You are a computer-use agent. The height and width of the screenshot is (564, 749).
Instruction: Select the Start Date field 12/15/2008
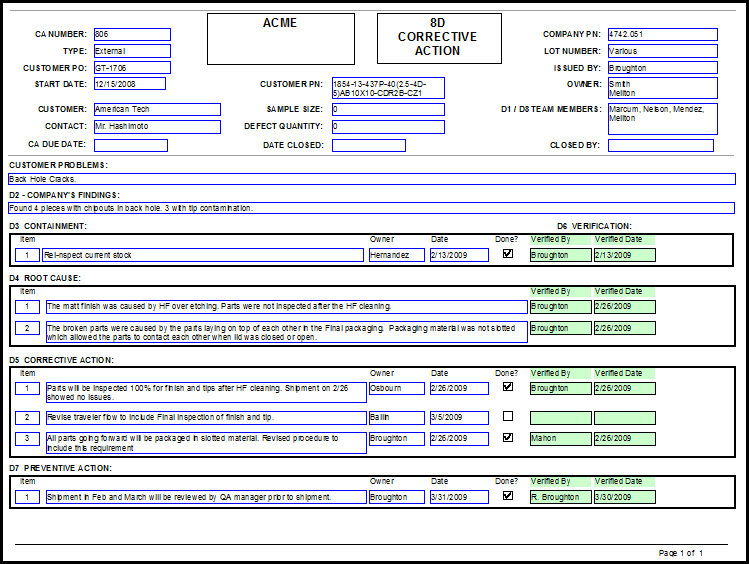[x=130, y=84]
